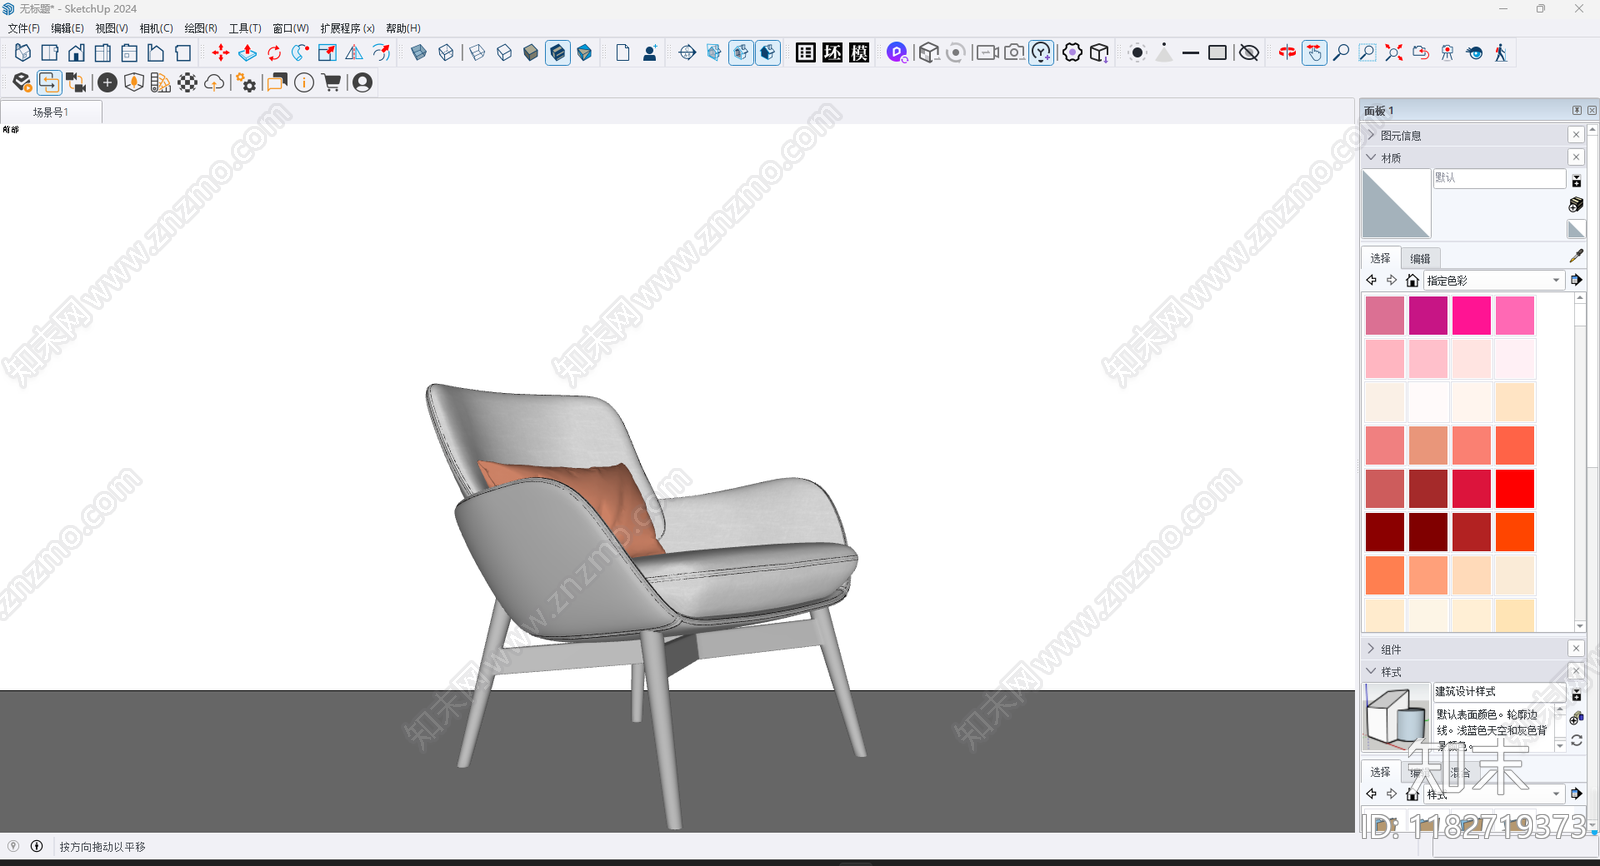1600x866 pixels.
Task: Expand the 图元信息 panel section
Action: point(1371,135)
